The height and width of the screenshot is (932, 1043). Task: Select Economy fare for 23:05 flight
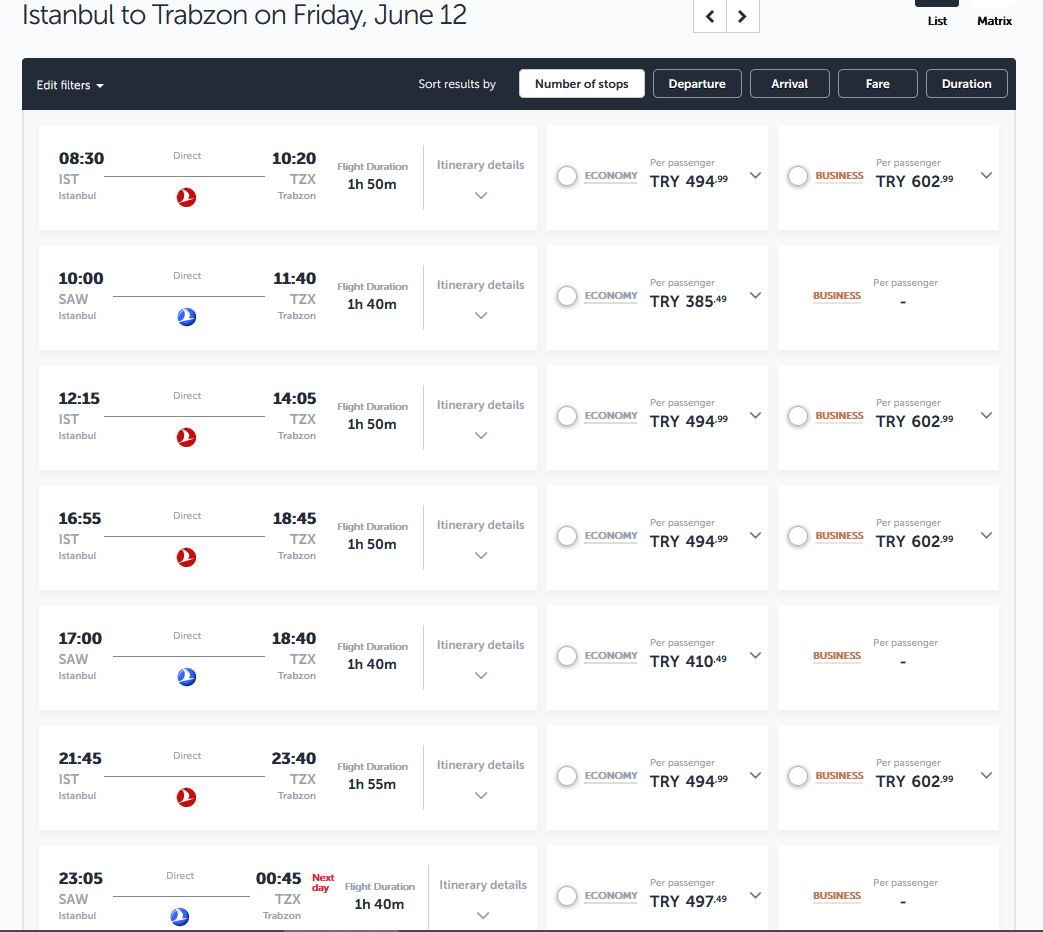(x=567, y=895)
